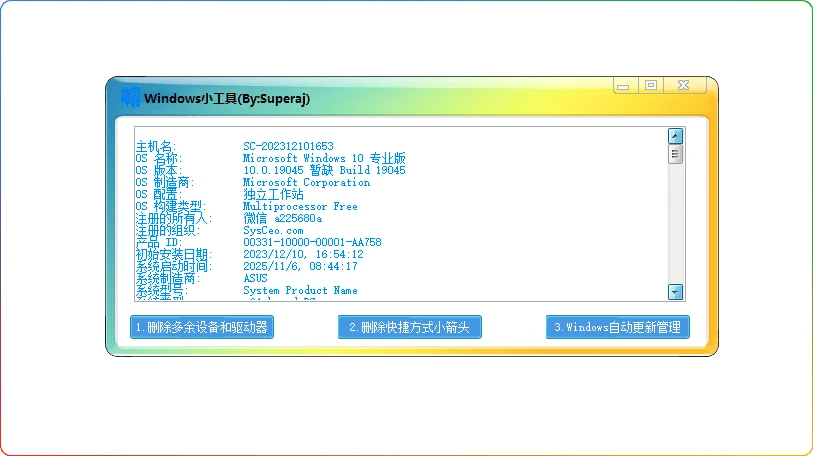Click the system manufacturer value ASUS
Viewport: 813px width, 456px height.
(255, 279)
